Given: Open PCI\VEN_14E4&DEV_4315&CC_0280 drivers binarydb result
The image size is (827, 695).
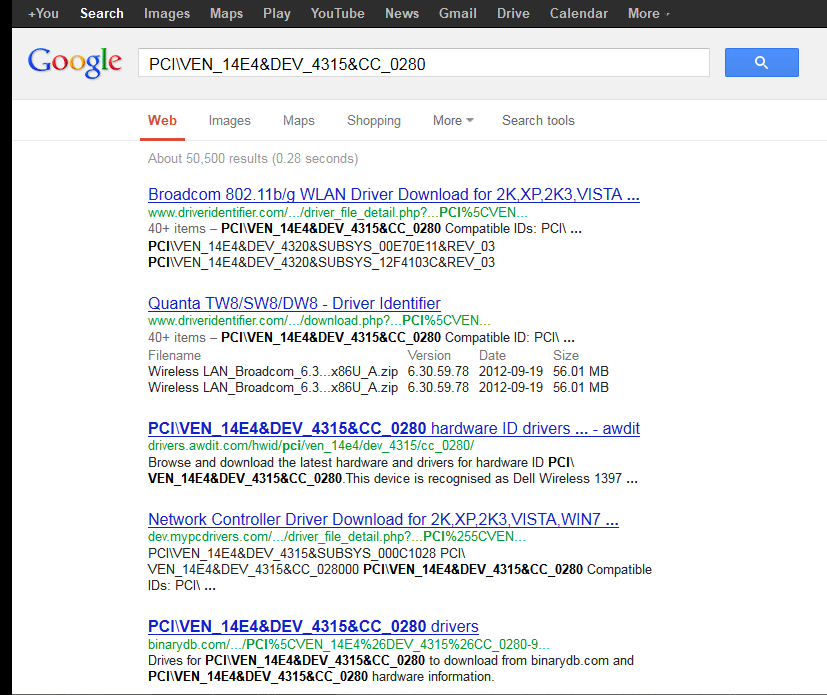Looking at the screenshot, I should point(313,626).
